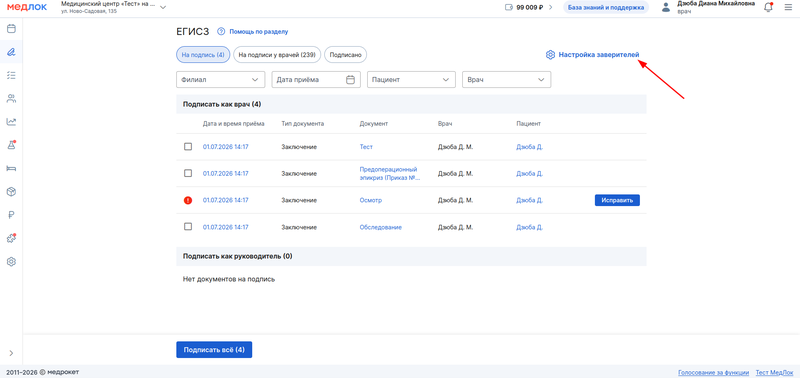Expand the sidebar with bottom chevron
This screenshot has height=378, width=800.
tap(11, 353)
